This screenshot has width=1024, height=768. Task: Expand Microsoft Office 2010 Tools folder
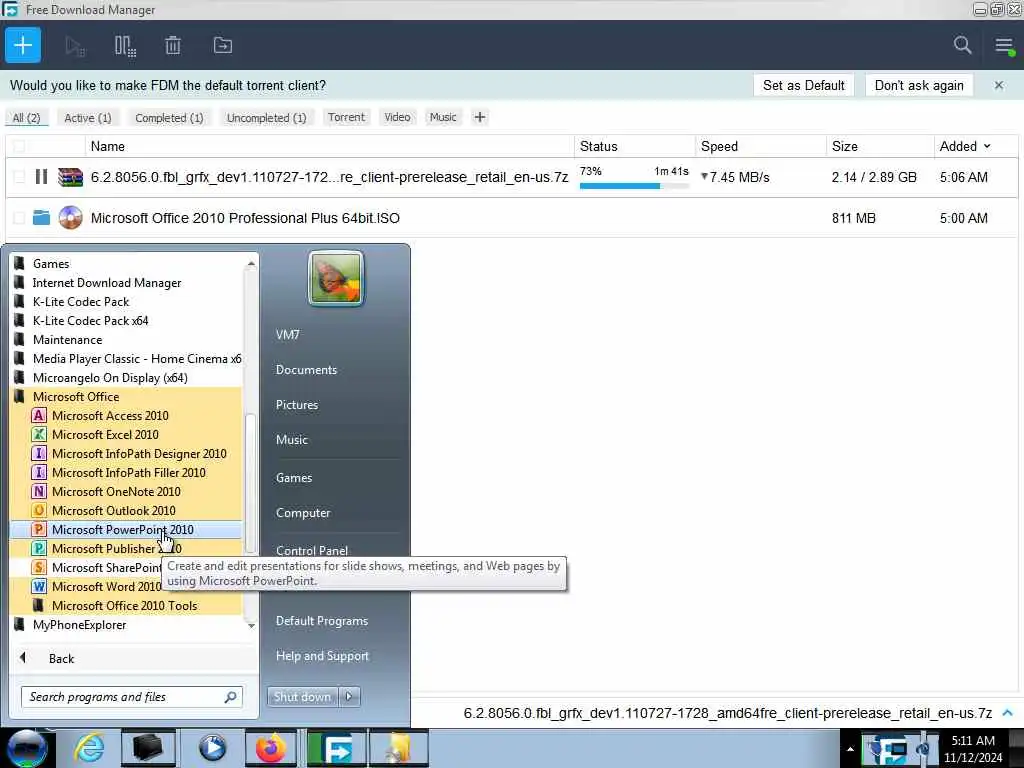pos(124,605)
